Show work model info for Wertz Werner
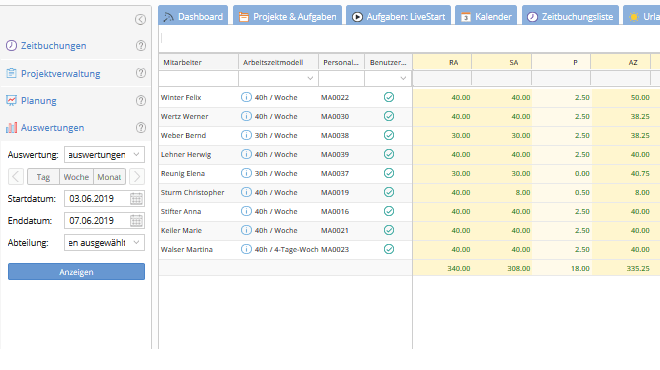This screenshot has height=370, width=660. pos(246,116)
